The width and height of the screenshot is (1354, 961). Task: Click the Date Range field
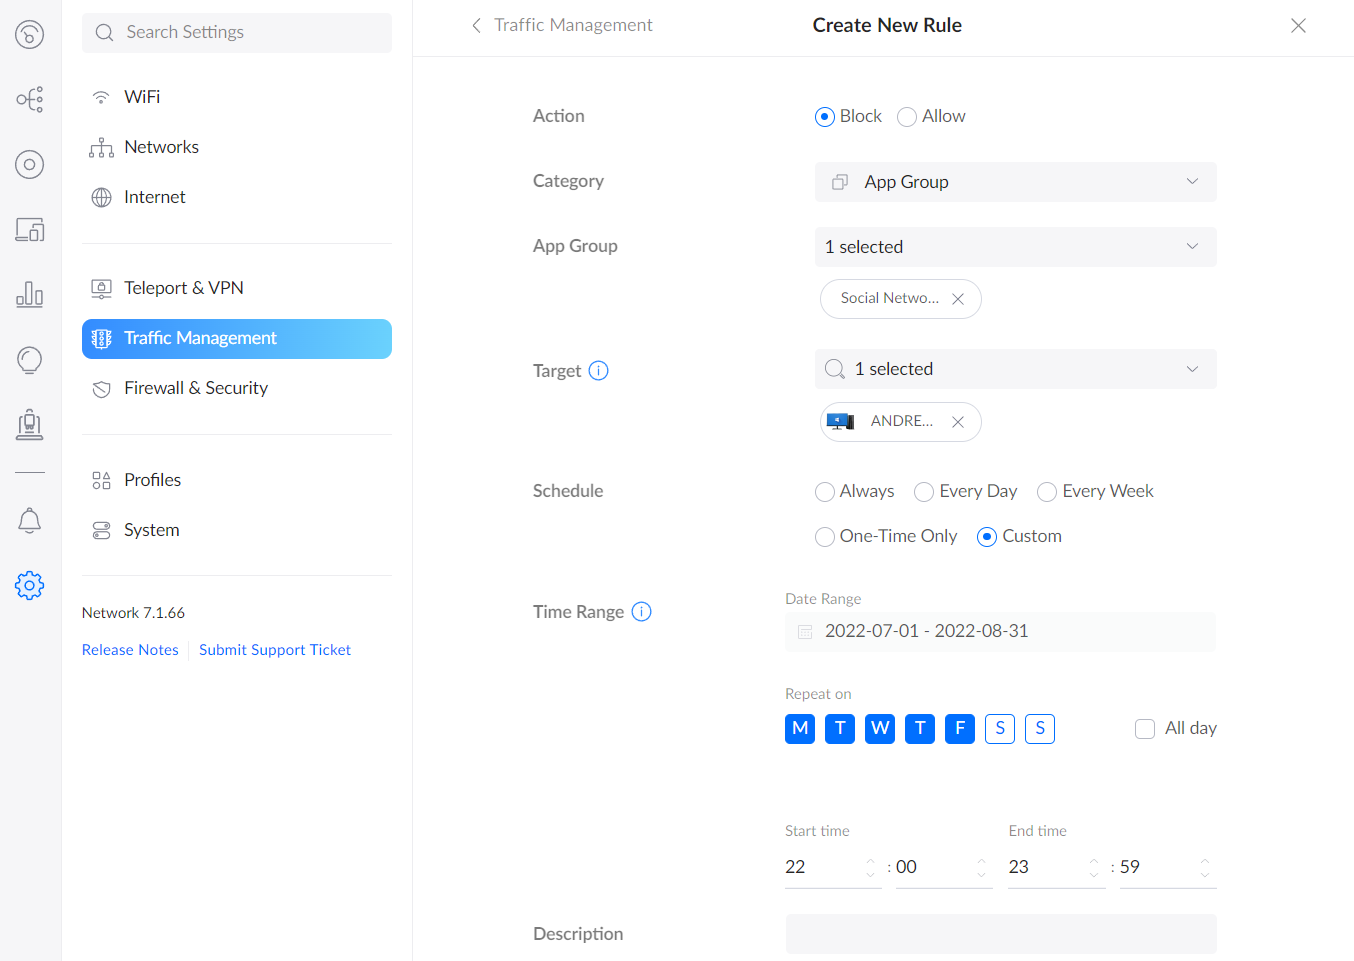1000,632
